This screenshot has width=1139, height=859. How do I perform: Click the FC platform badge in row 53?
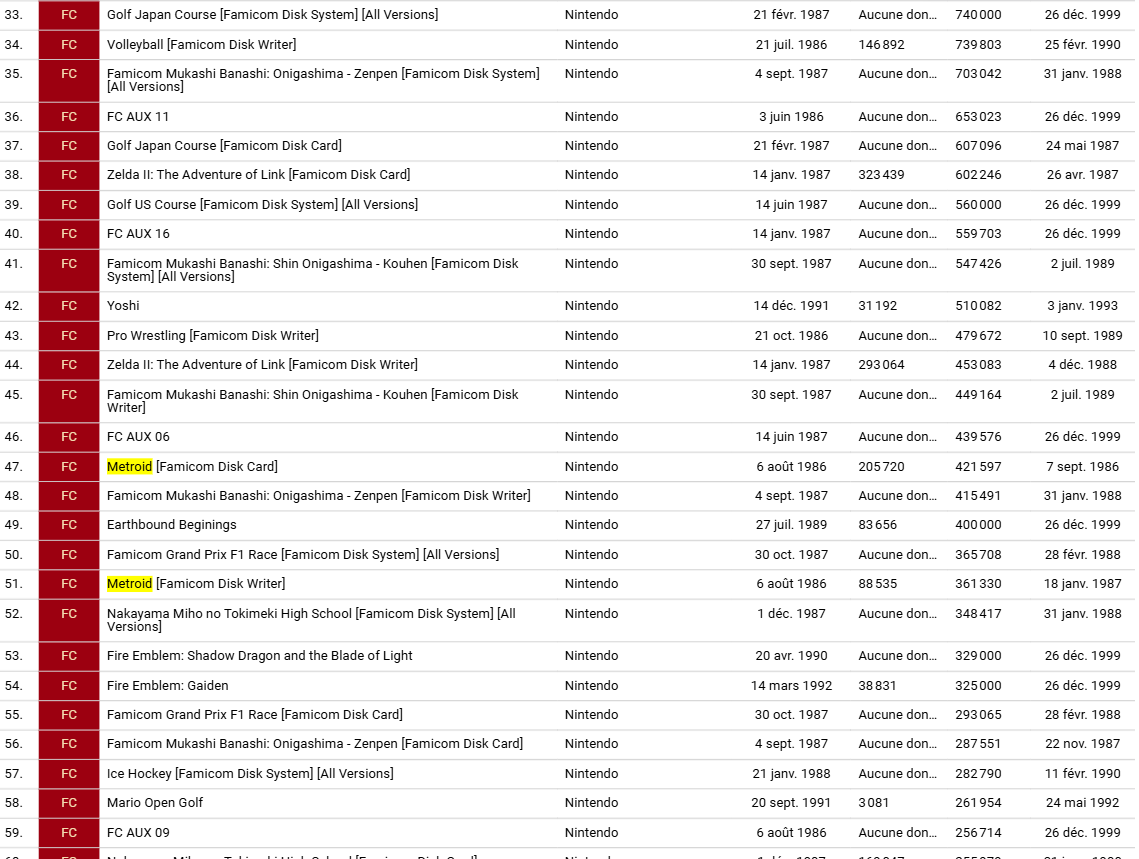click(x=69, y=656)
